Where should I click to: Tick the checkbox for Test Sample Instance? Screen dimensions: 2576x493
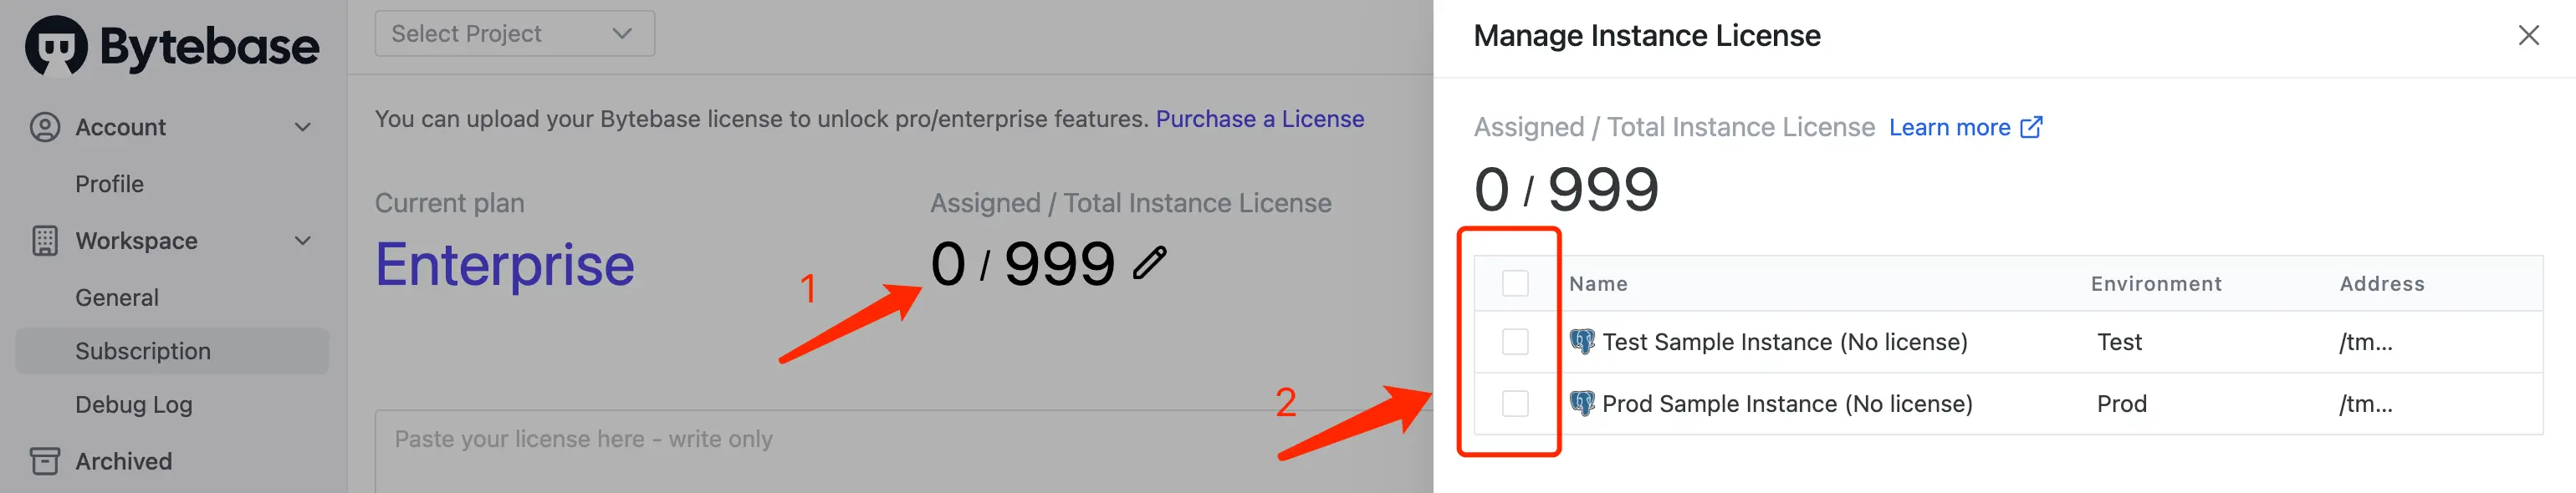pyautogui.click(x=1515, y=342)
